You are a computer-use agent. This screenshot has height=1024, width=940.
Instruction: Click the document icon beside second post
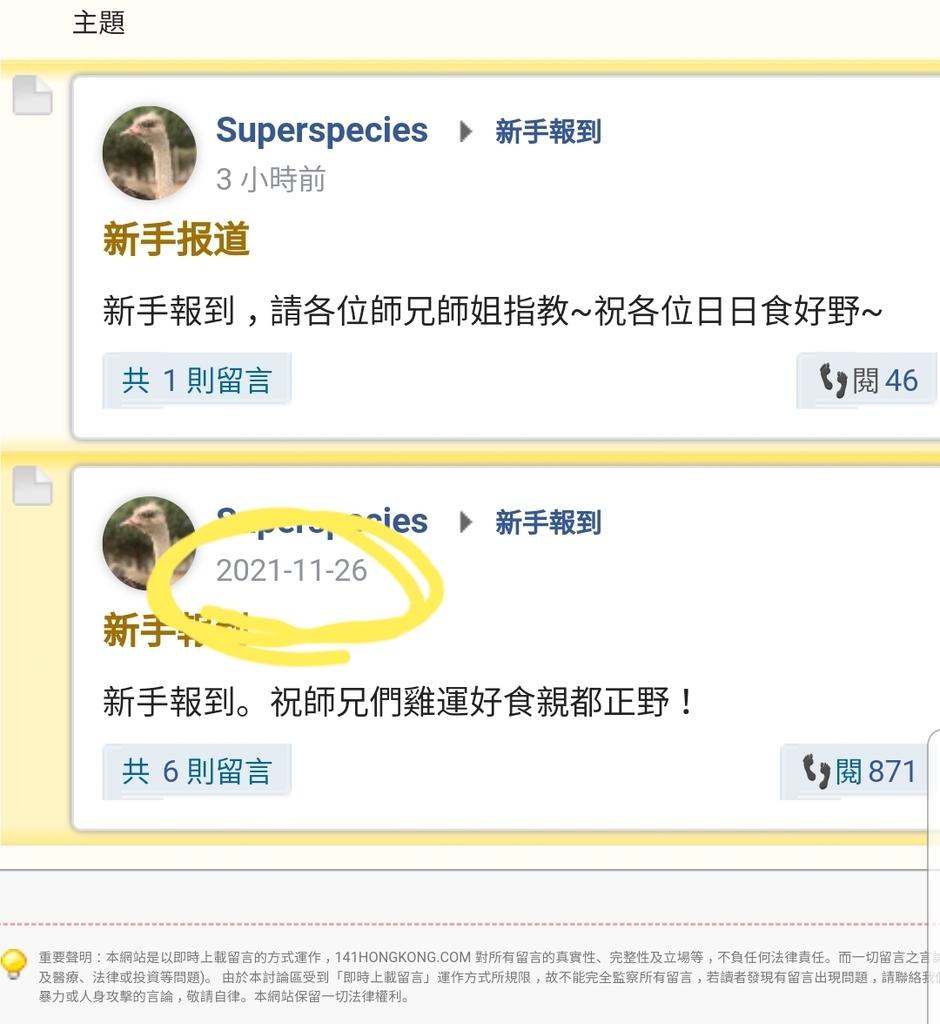coord(33,486)
